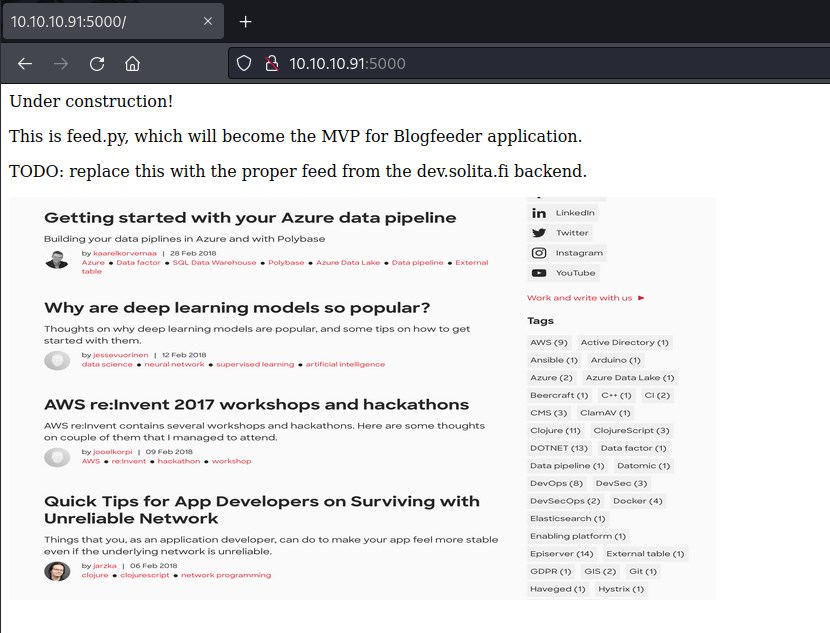Viewport: 830px width, 633px height.
Task: Click the Twitter bird icon
Action: 539,233
